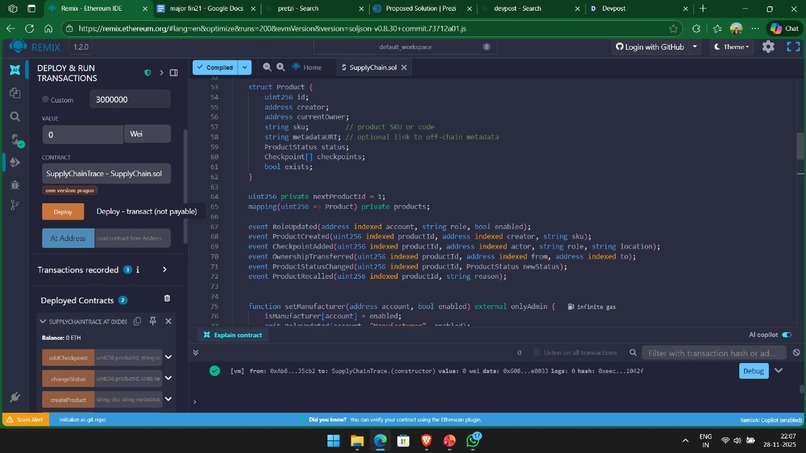Toggle fullscreen layout icon
This screenshot has width=806, height=453.
click(x=793, y=47)
